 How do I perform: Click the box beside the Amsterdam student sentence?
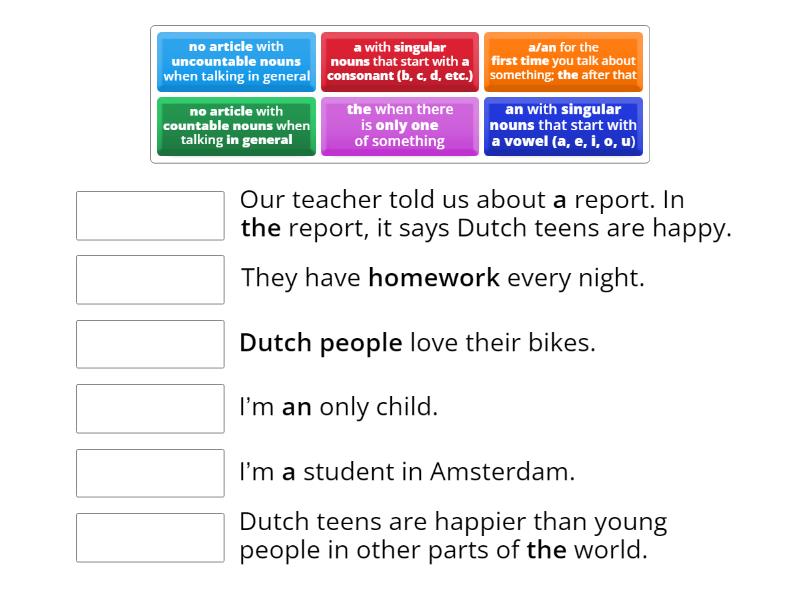(x=150, y=473)
